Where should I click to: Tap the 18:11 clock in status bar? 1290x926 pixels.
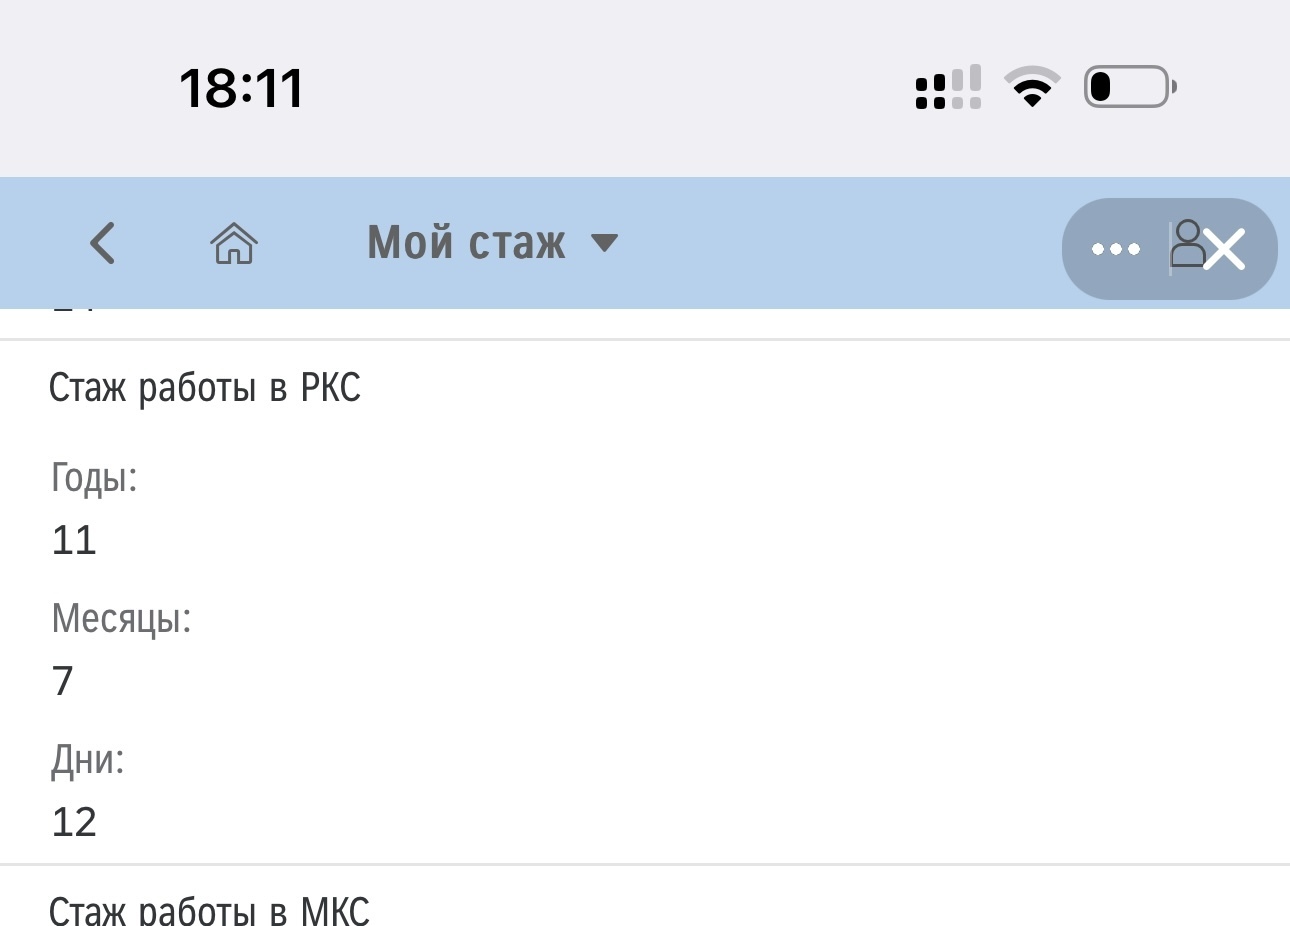click(241, 88)
